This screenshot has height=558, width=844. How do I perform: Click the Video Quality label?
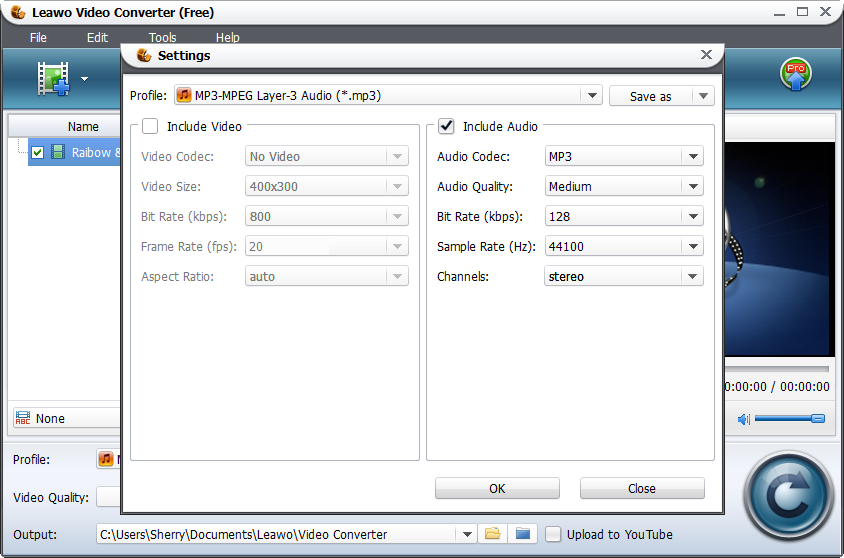click(51, 497)
